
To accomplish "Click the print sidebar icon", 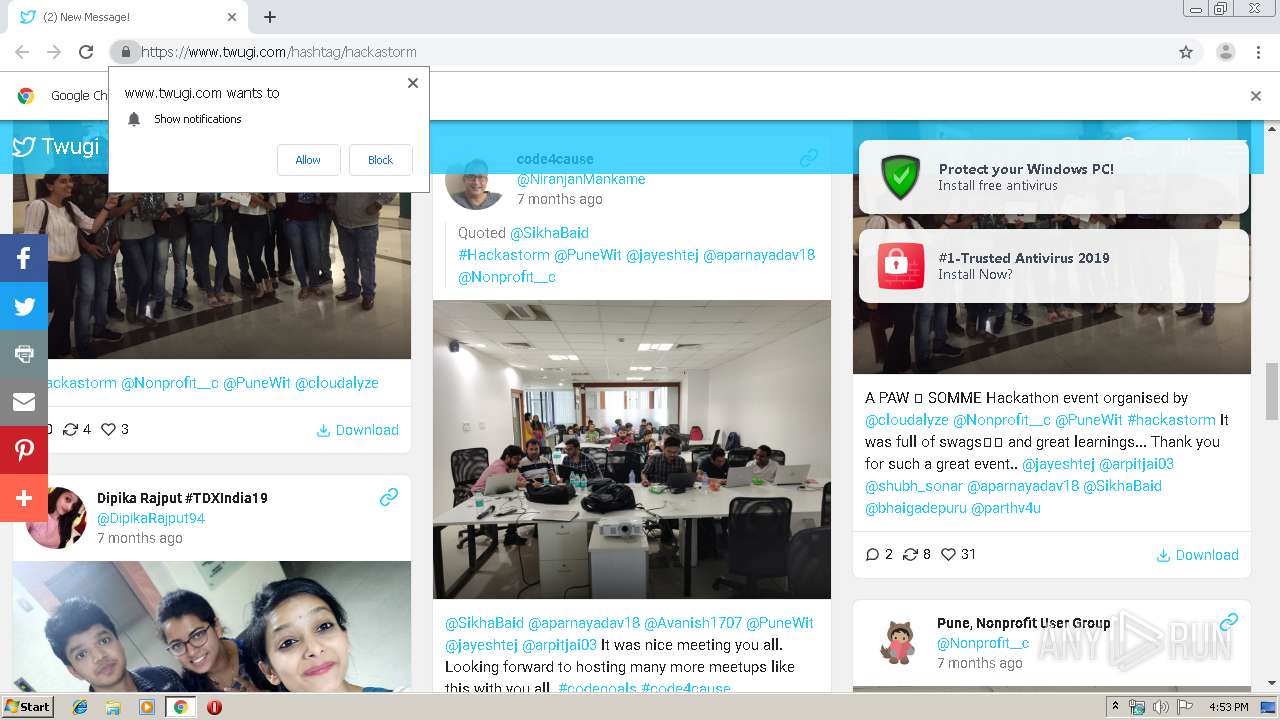I will click(24, 354).
